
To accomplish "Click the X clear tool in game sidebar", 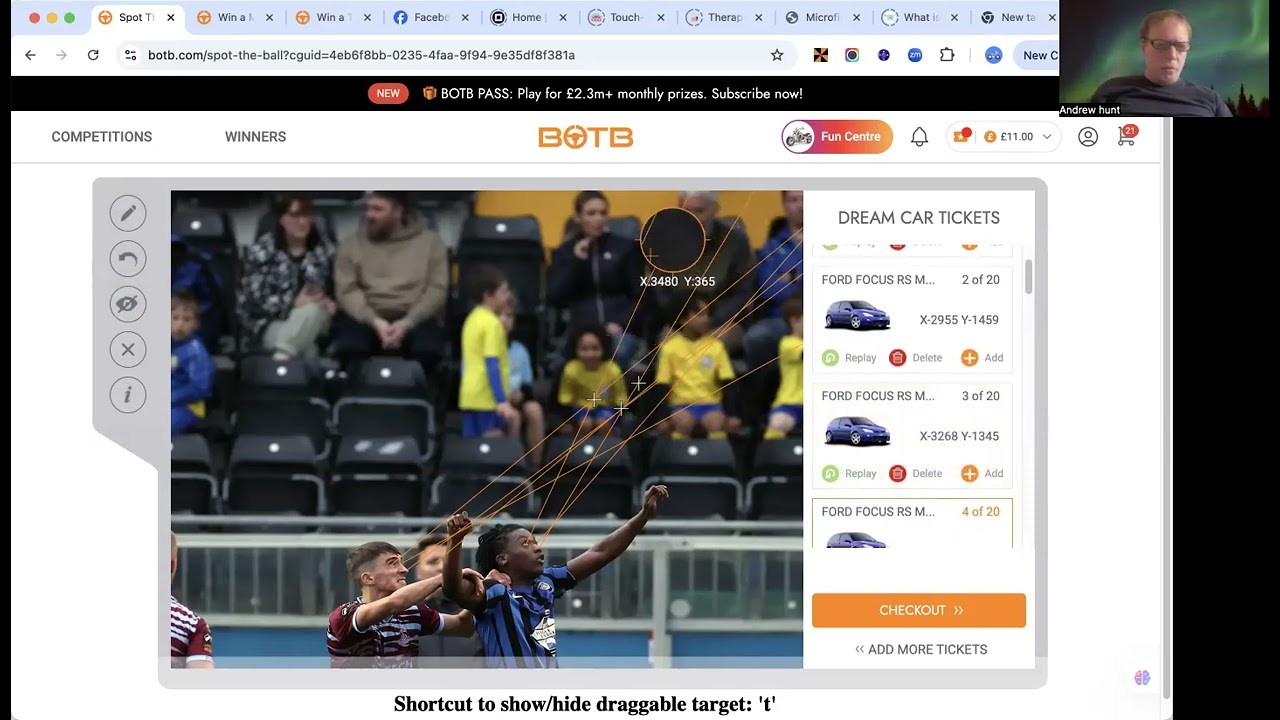I will (x=128, y=349).
